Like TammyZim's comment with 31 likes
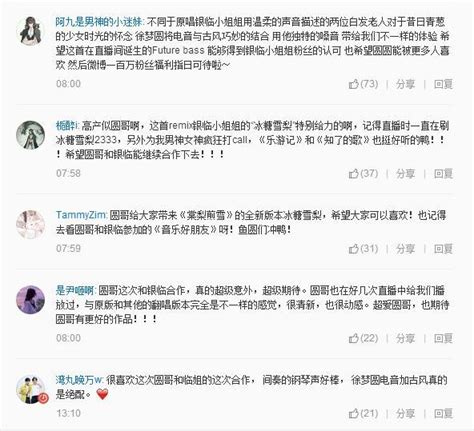The image size is (474, 431). [363, 249]
